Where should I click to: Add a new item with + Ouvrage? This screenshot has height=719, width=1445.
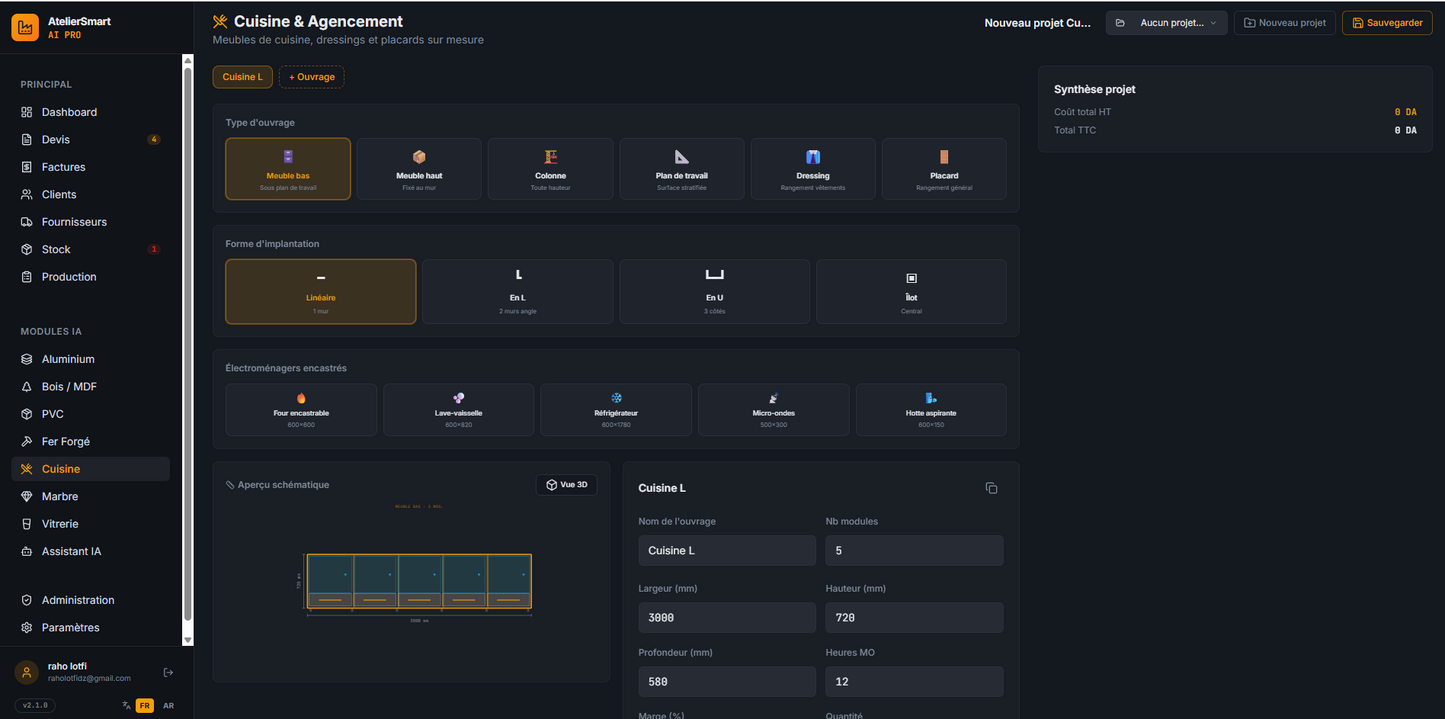point(311,77)
